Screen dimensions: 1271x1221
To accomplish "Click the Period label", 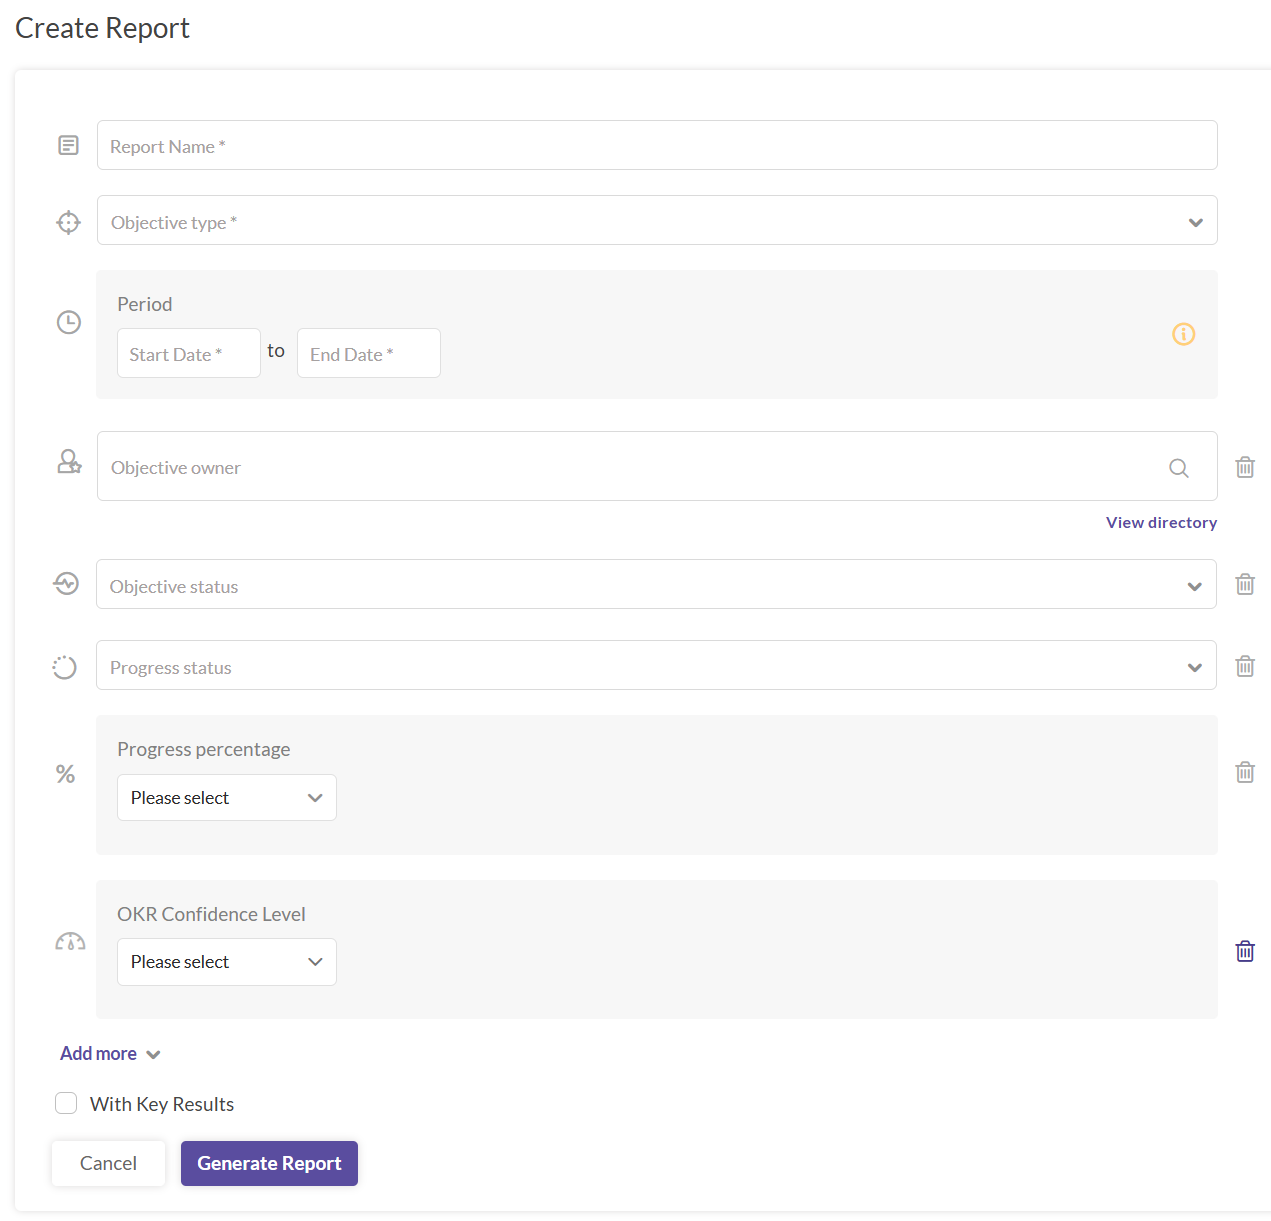I will (145, 304).
